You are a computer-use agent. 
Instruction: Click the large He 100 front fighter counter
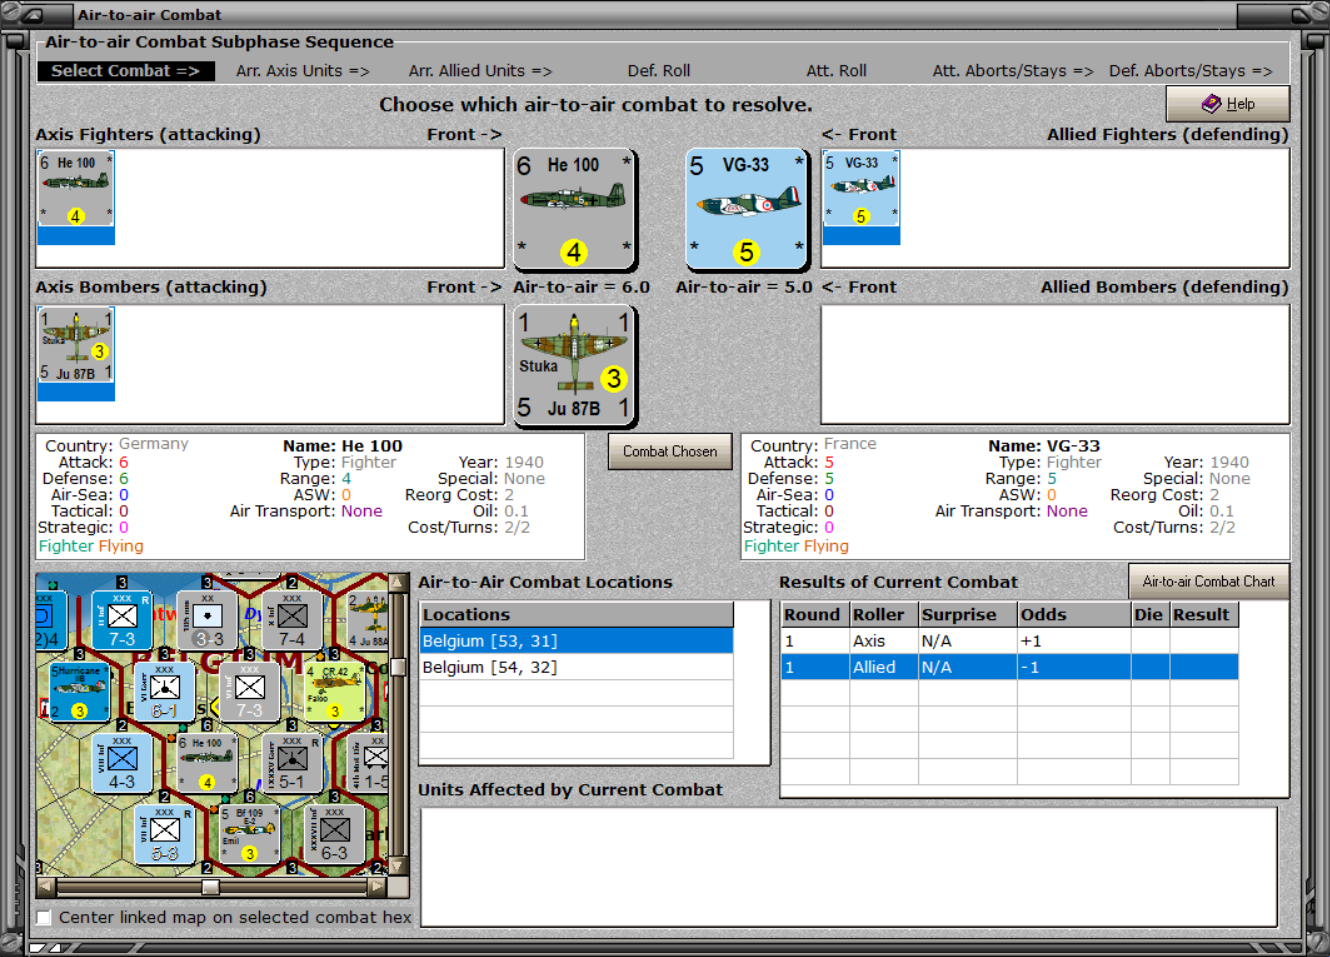coord(575,209)
